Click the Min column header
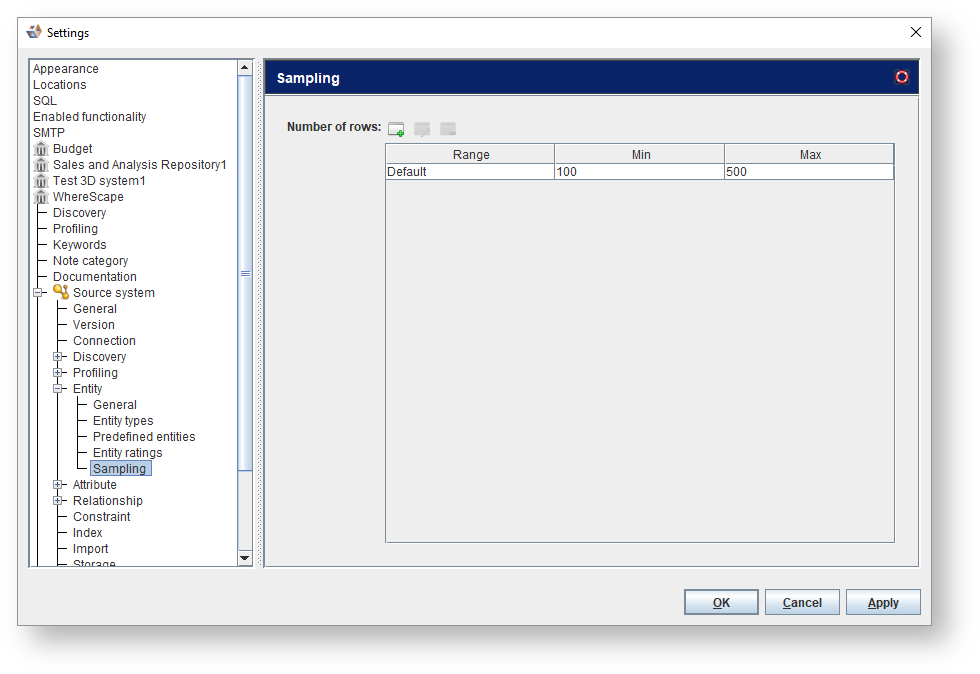Viewport: 980px width, 674px height. (640, 154)
